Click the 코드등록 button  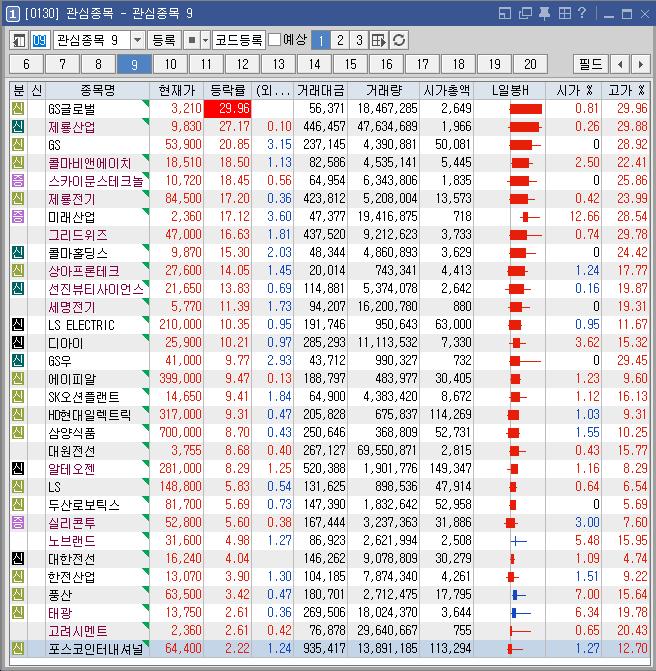coord(238,40)
